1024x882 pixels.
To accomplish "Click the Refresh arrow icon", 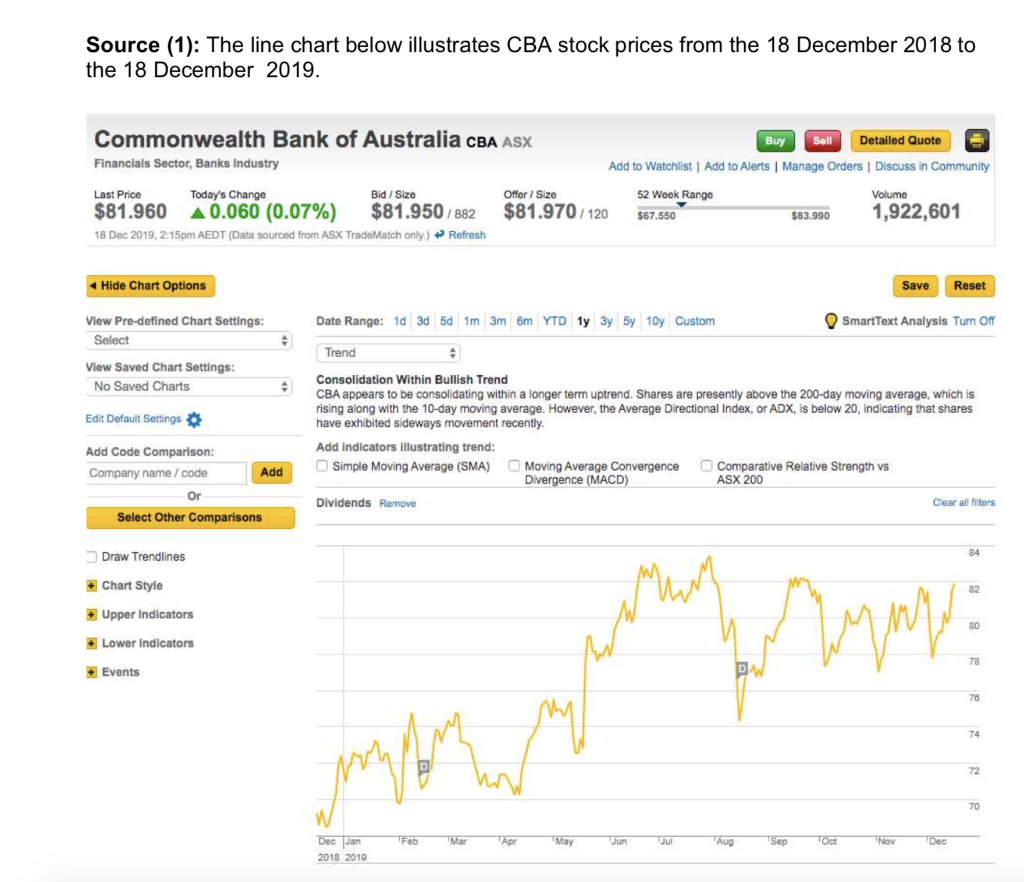I will pos(441,235).
